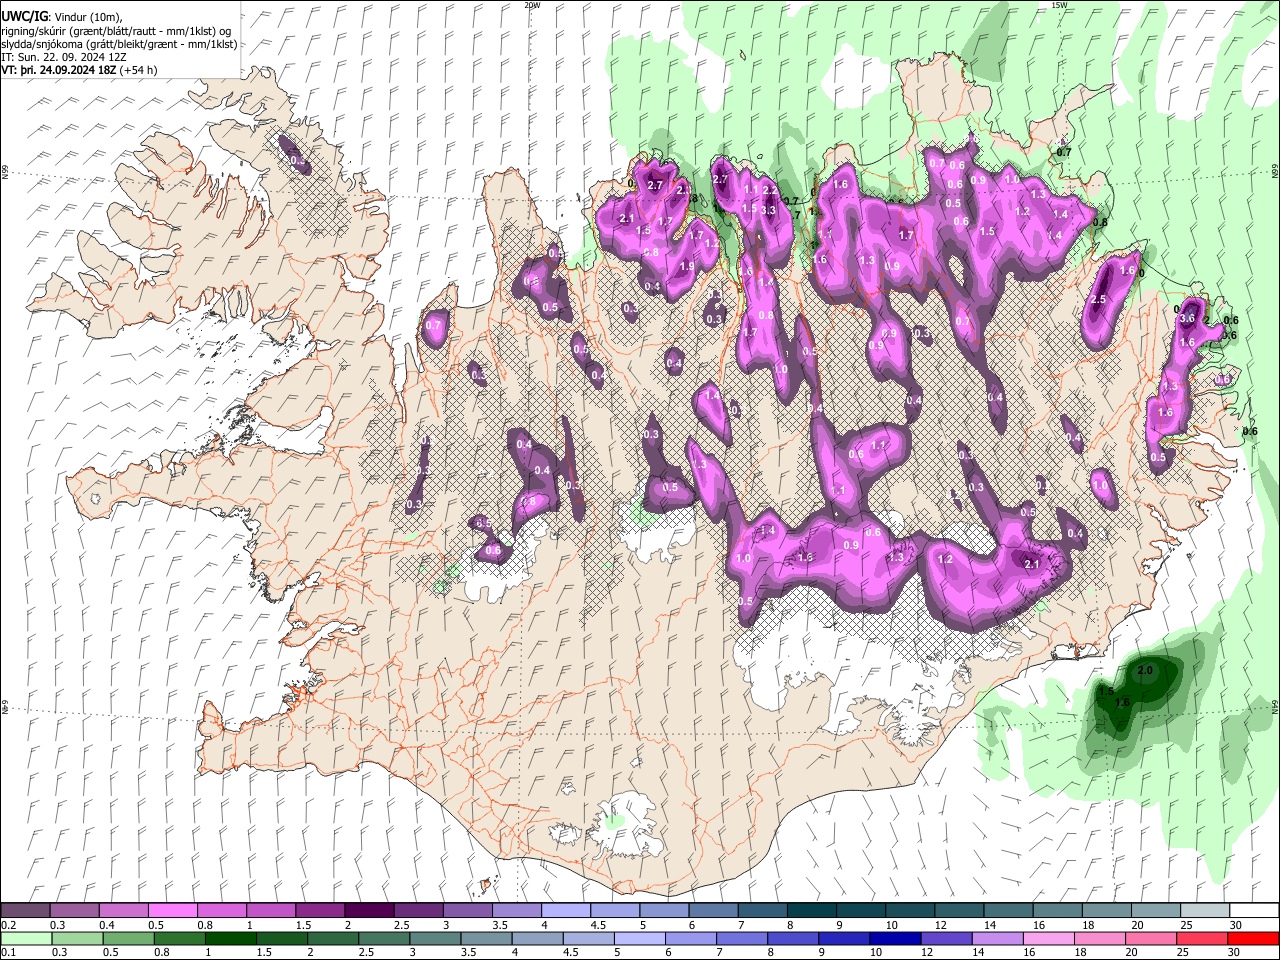
Task: Select the lavender swatch at 14 on the rain scale
Action: click(x=997, y=938)
